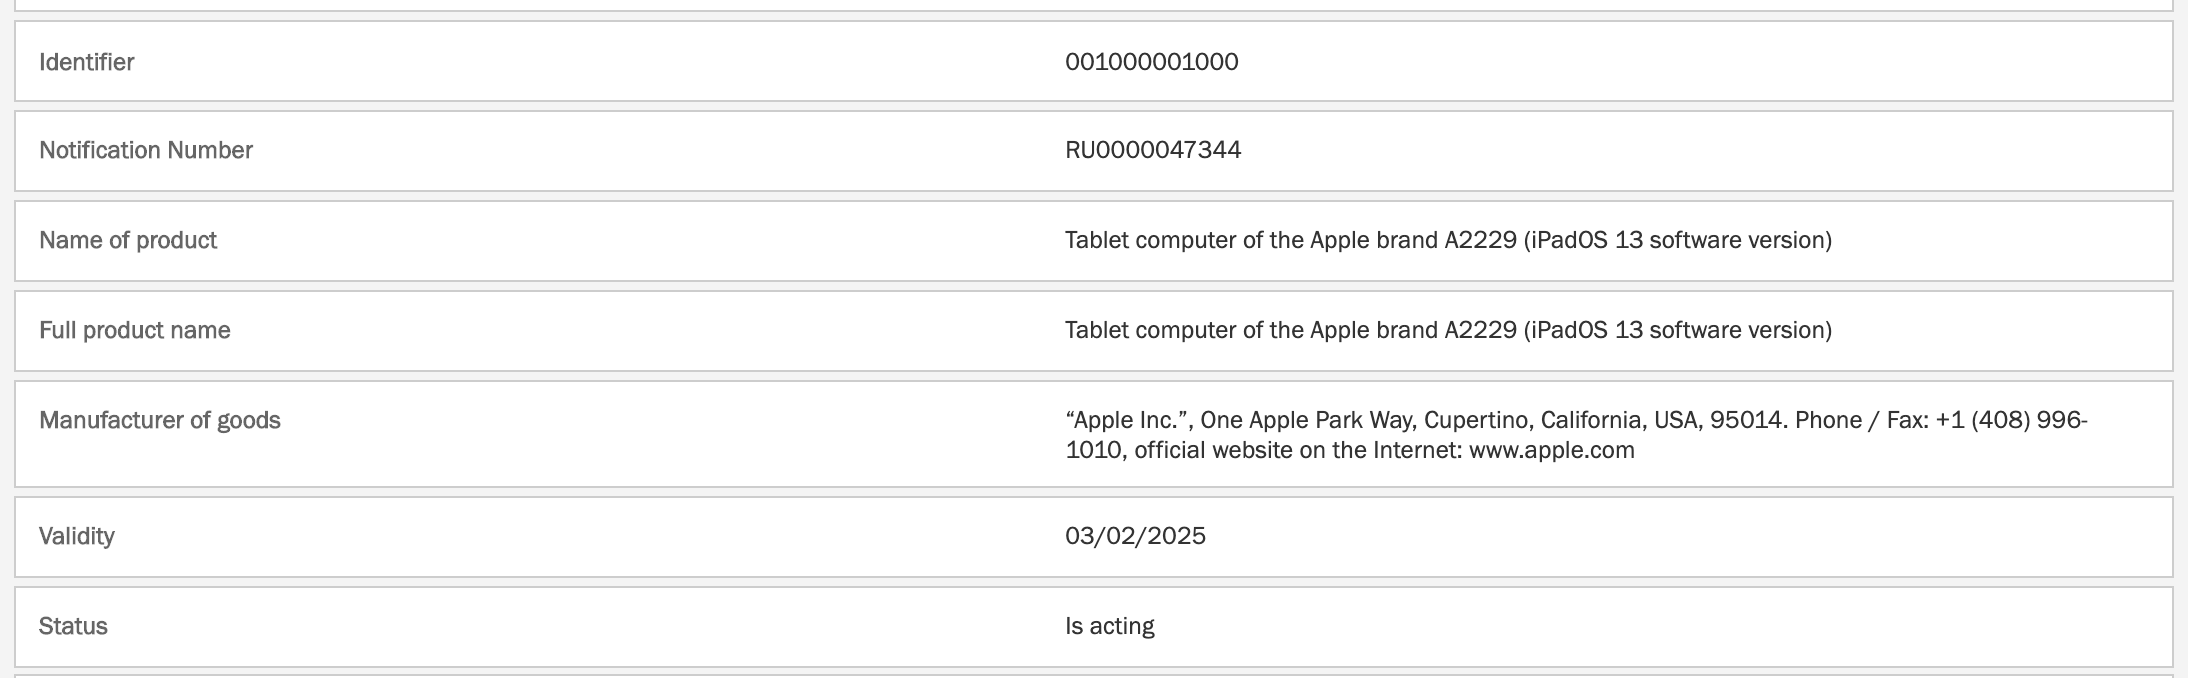Click "A2229" in the Full product name row
This screenshot has height=678, width=2188.
click(x=1480, y=330)
